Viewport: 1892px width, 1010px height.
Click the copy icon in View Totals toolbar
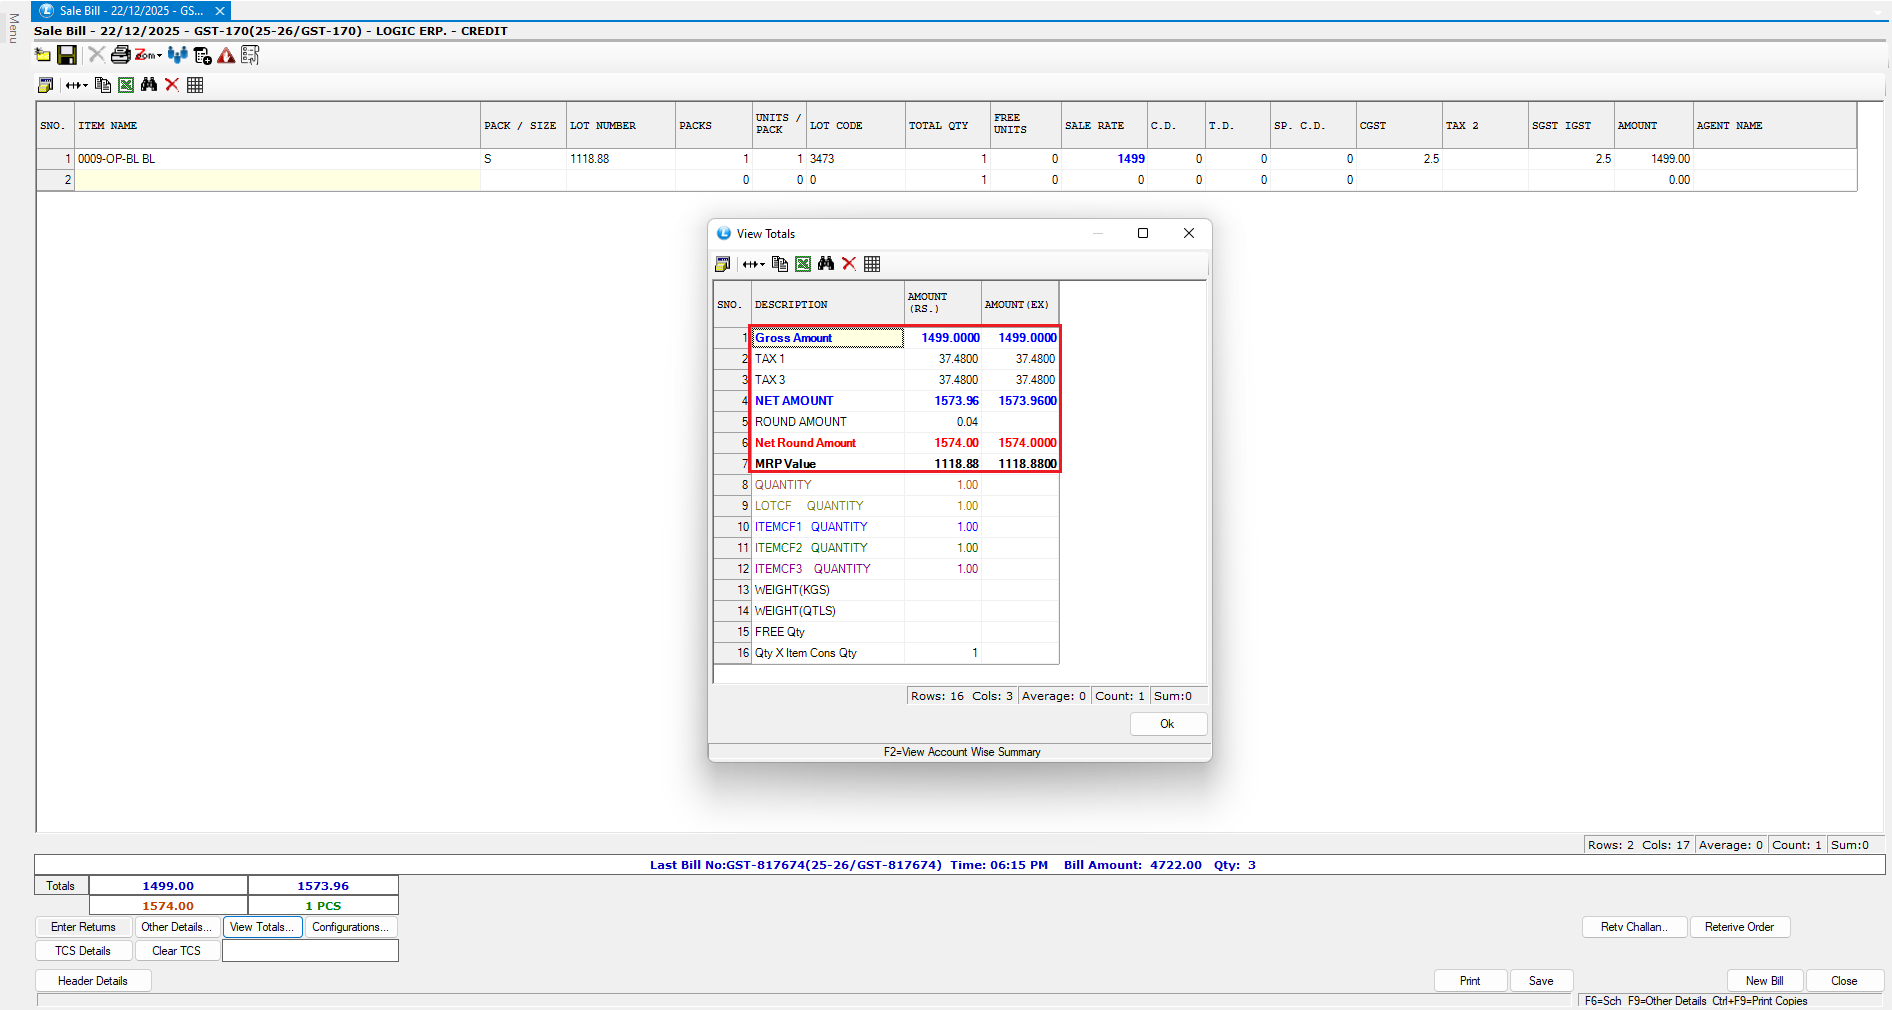pyautogui.click(x=780, y=264)
